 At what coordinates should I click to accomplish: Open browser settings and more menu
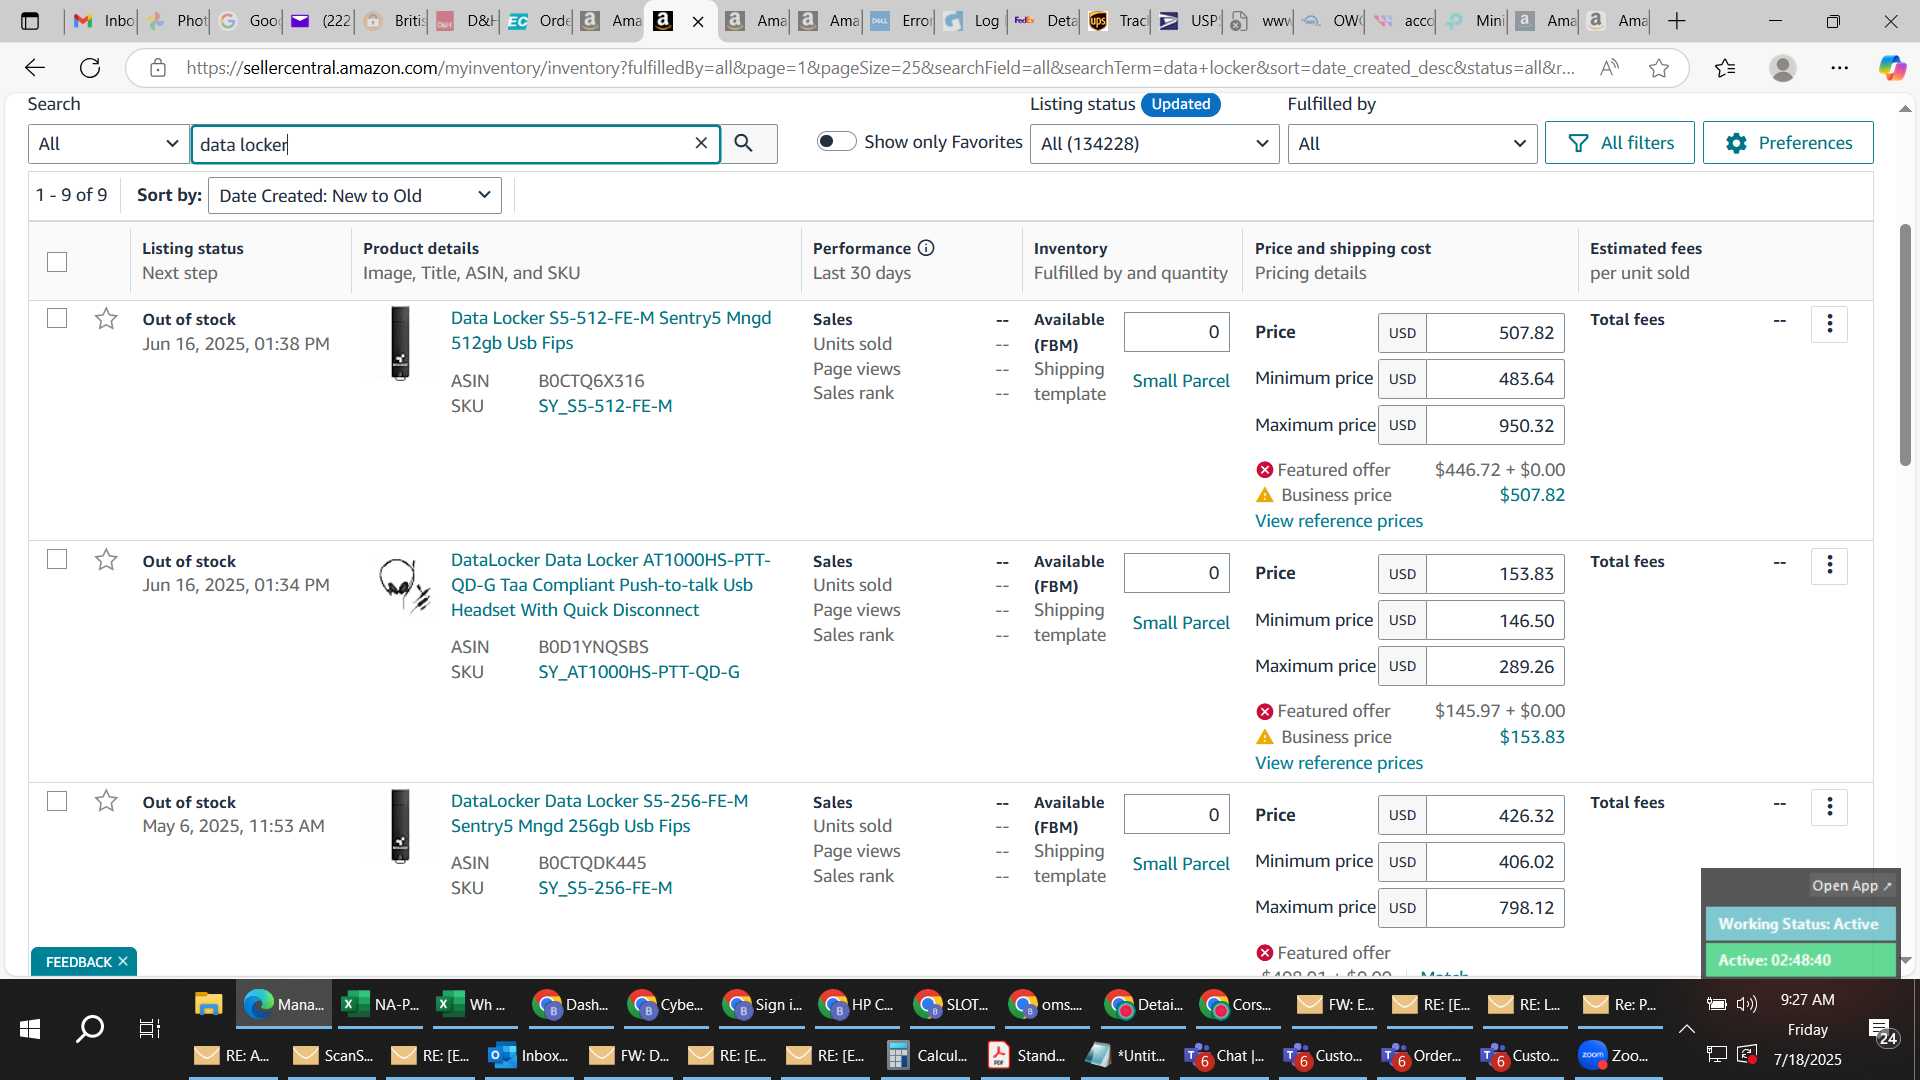1839,68
